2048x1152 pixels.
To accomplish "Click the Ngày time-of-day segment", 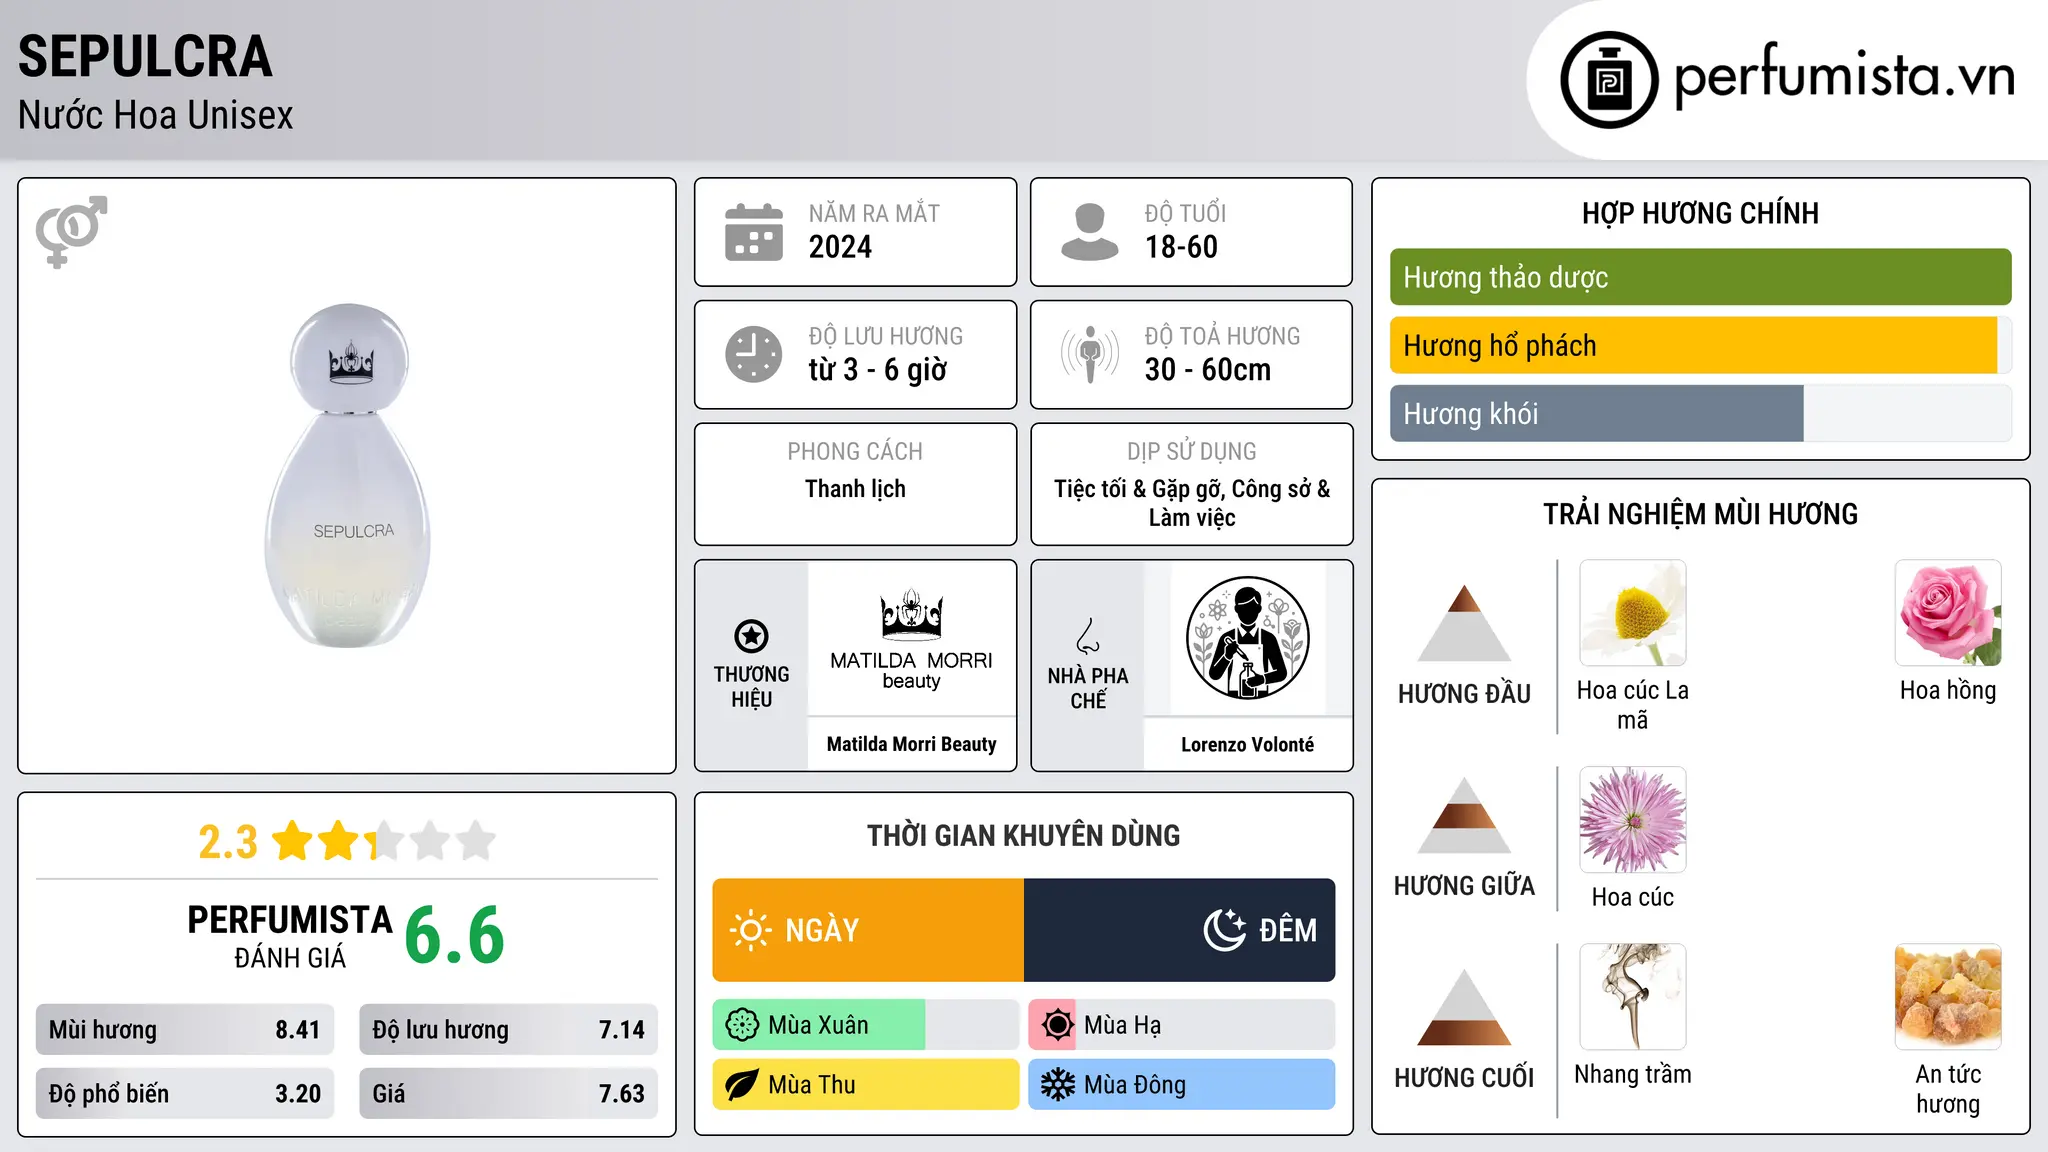I will pyautogui.click(x=868, y=930).
